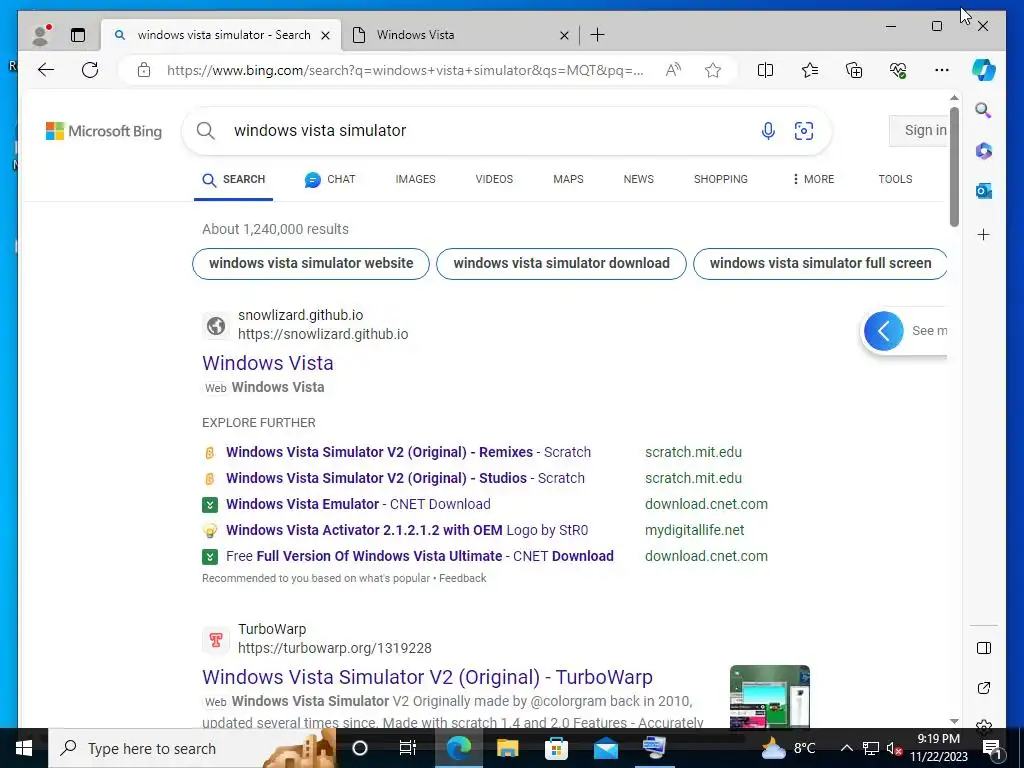Open the Favorites list icon
The image size is (1024, 768).
(x=810, y=70)
